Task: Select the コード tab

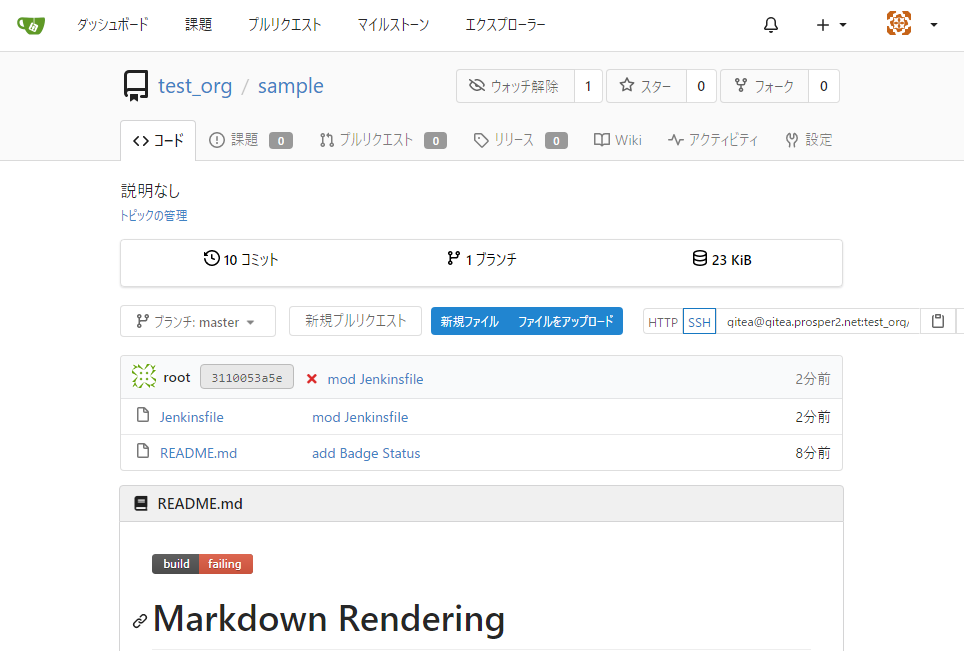Action: pos(158,141)
